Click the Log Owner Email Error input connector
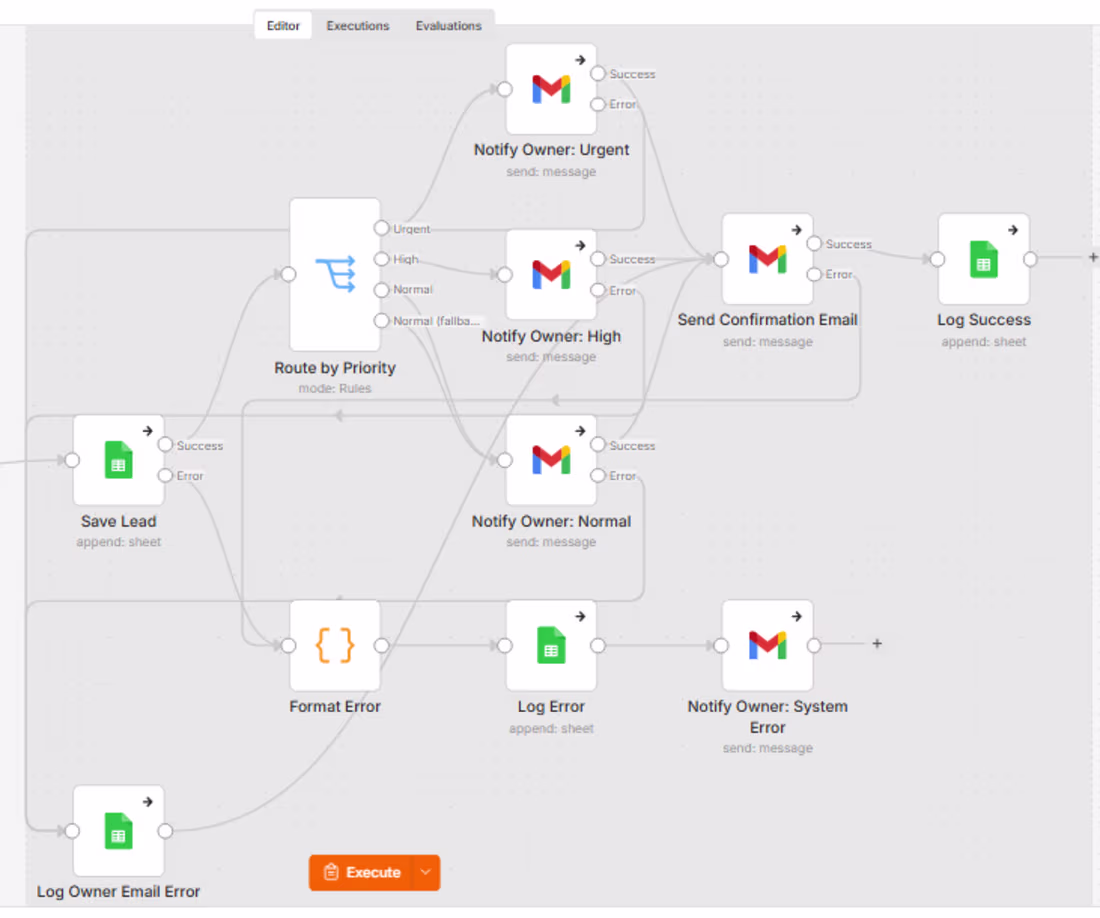Image resolution: width=1100 pixels, height=918 pixels. pos(72,831)
